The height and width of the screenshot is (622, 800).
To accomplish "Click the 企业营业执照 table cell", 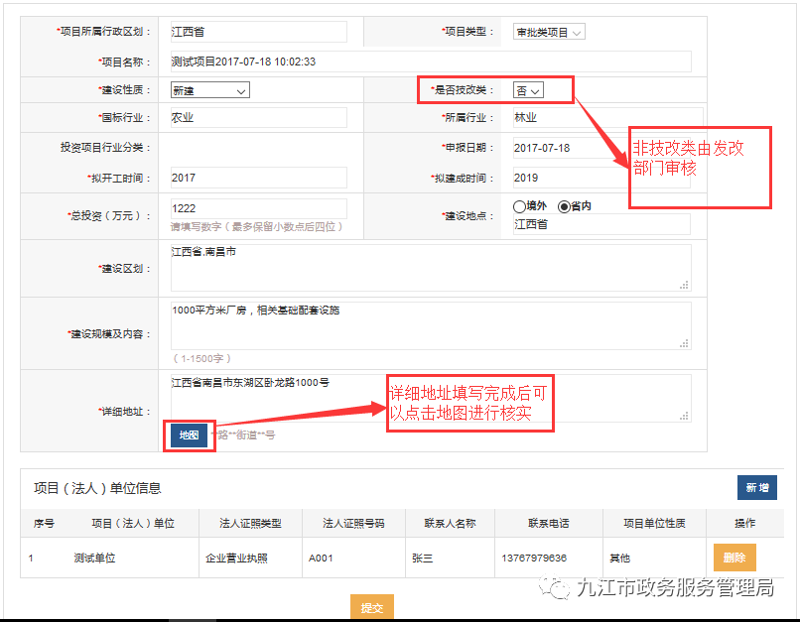I will click(x=237, y=558).
